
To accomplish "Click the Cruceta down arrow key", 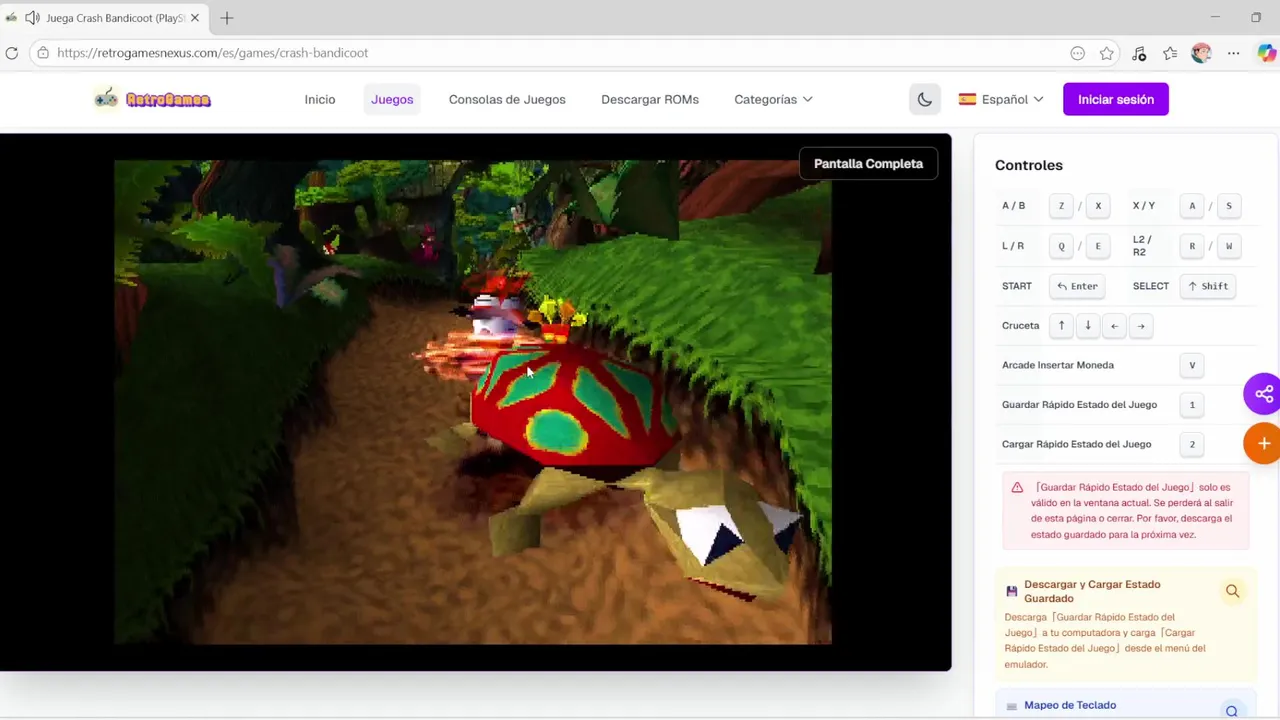I will 1088,326.
